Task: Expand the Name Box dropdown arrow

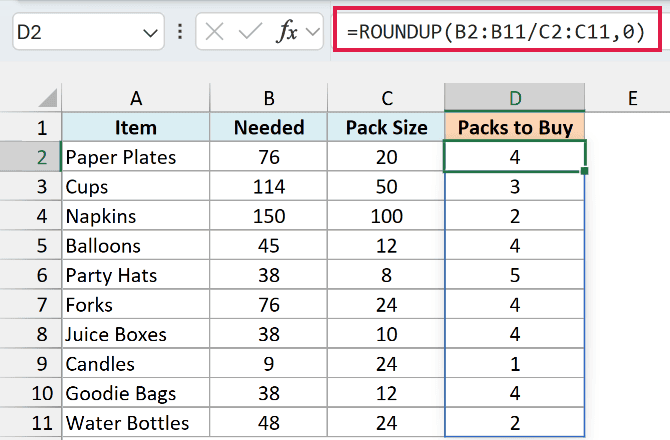Action: [x=150, y=32]
